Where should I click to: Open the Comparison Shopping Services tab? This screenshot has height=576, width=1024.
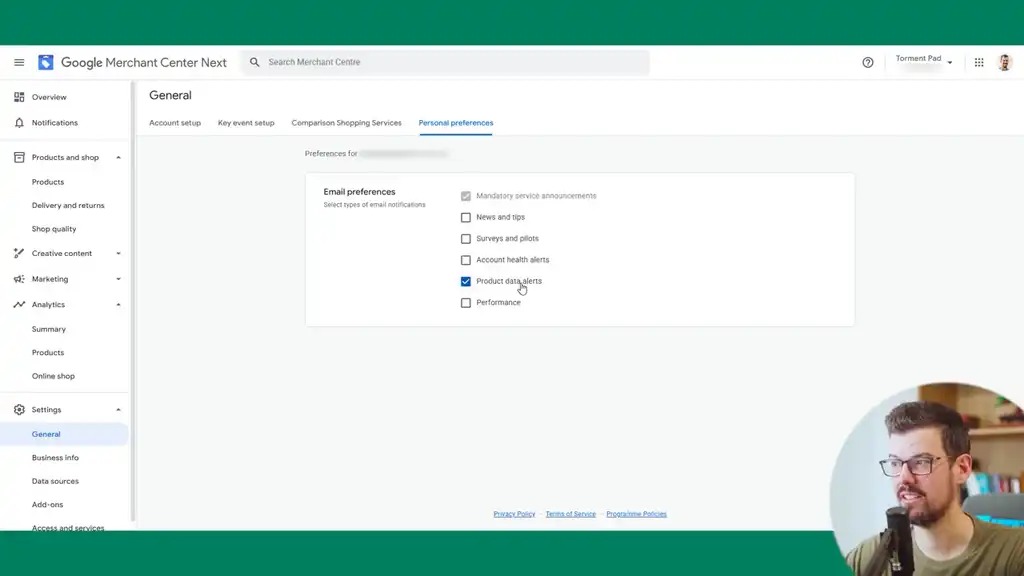(346, 122)
